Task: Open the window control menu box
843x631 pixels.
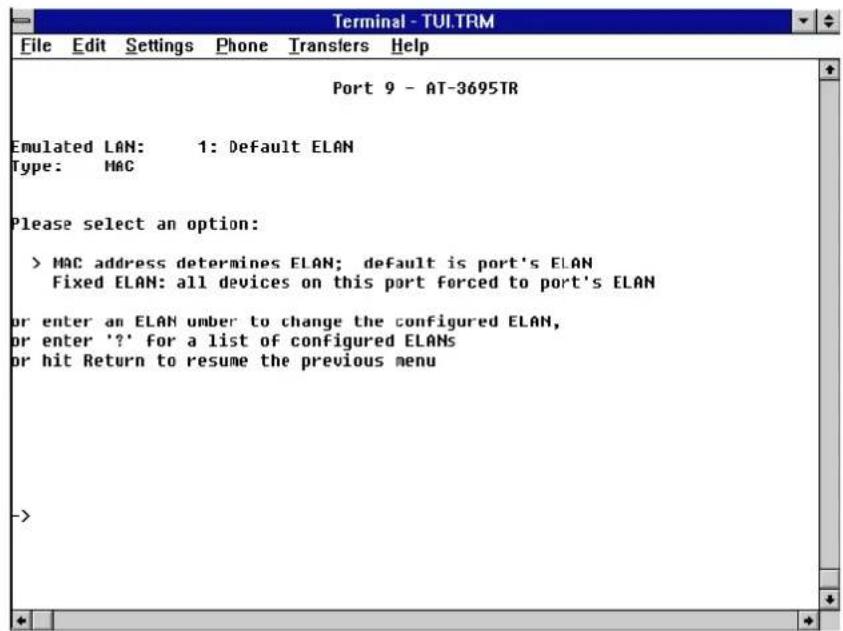Action: click(x=22, y=21)
